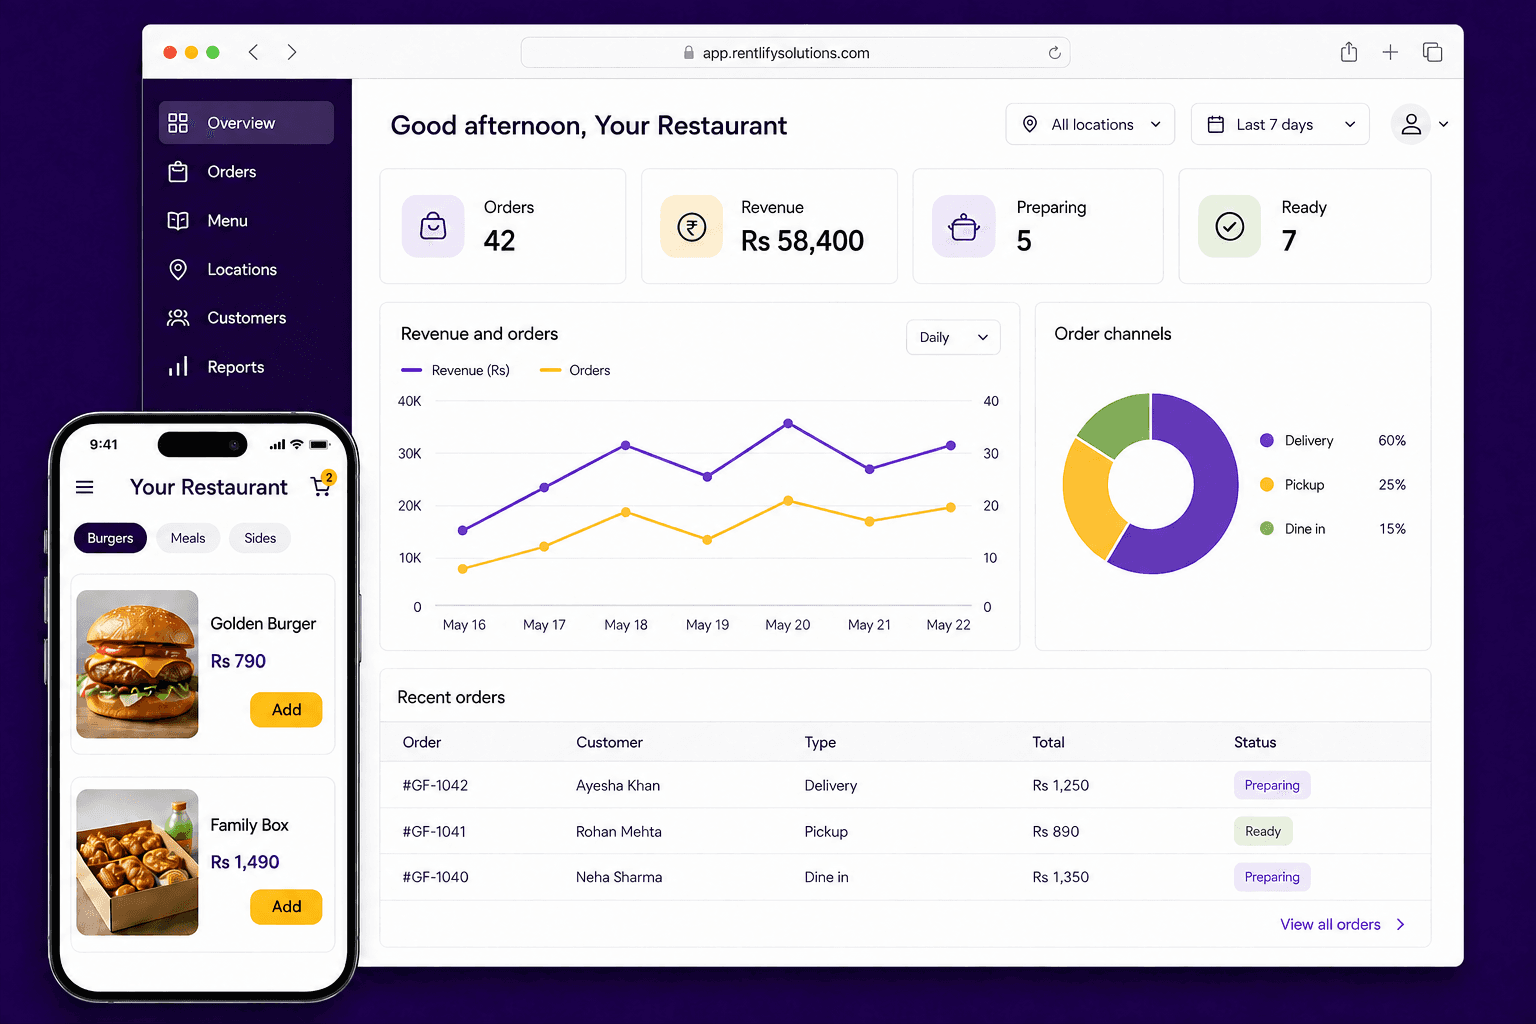Click the Preparing pot card icon
Screen dimensions: 1536x1024
(x=964, y=226)
